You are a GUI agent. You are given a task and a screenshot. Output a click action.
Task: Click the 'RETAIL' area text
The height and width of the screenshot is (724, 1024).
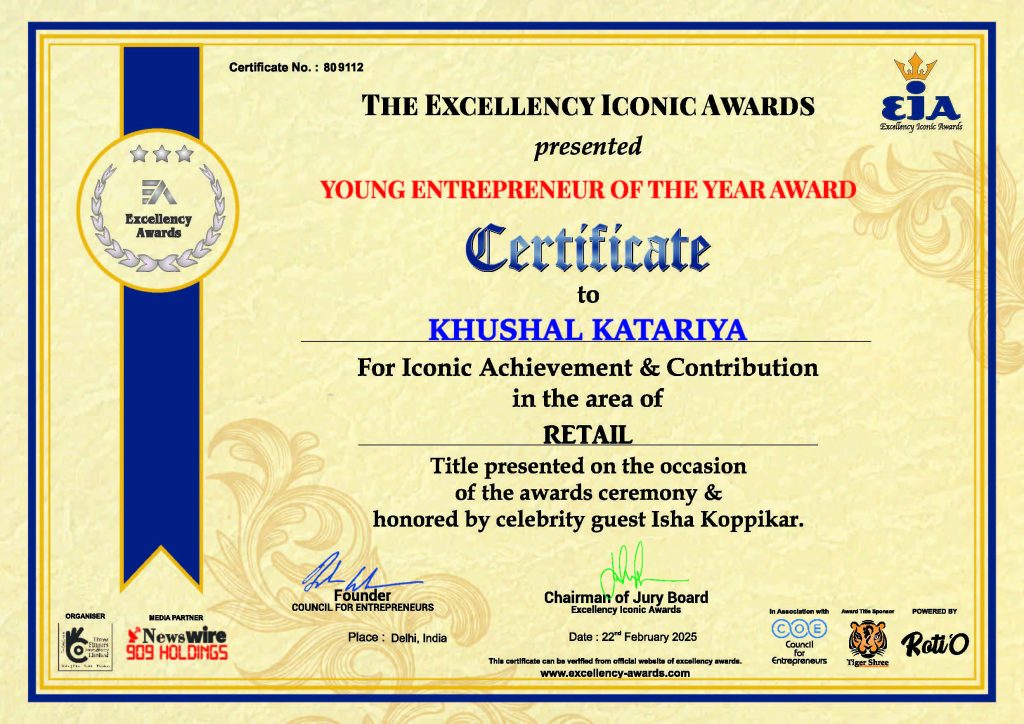pos(588,434)
